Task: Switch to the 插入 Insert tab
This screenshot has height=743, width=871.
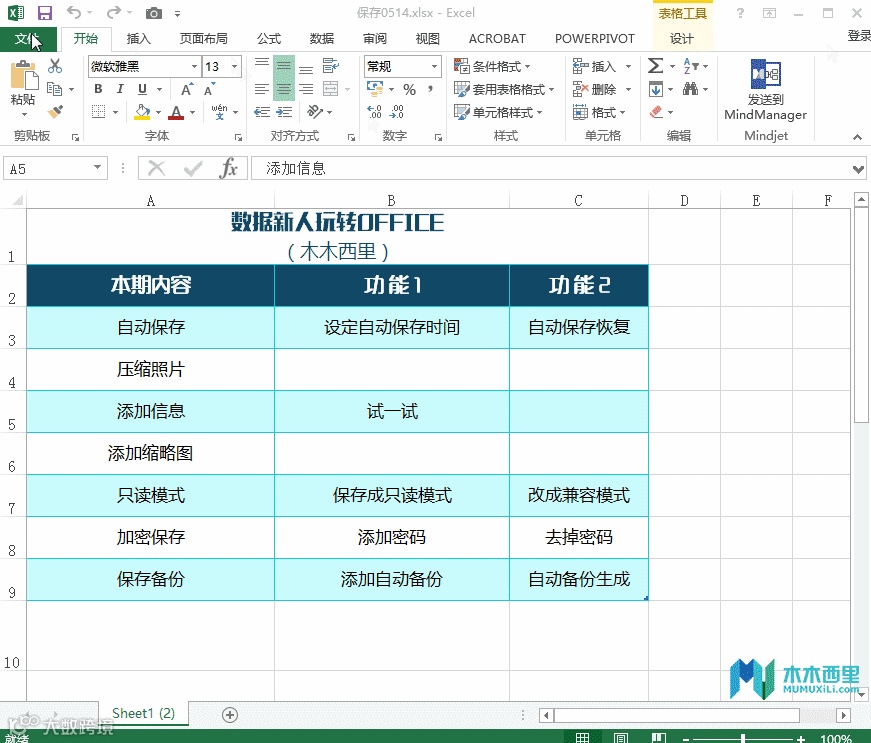Action: [x=138, y=39]
